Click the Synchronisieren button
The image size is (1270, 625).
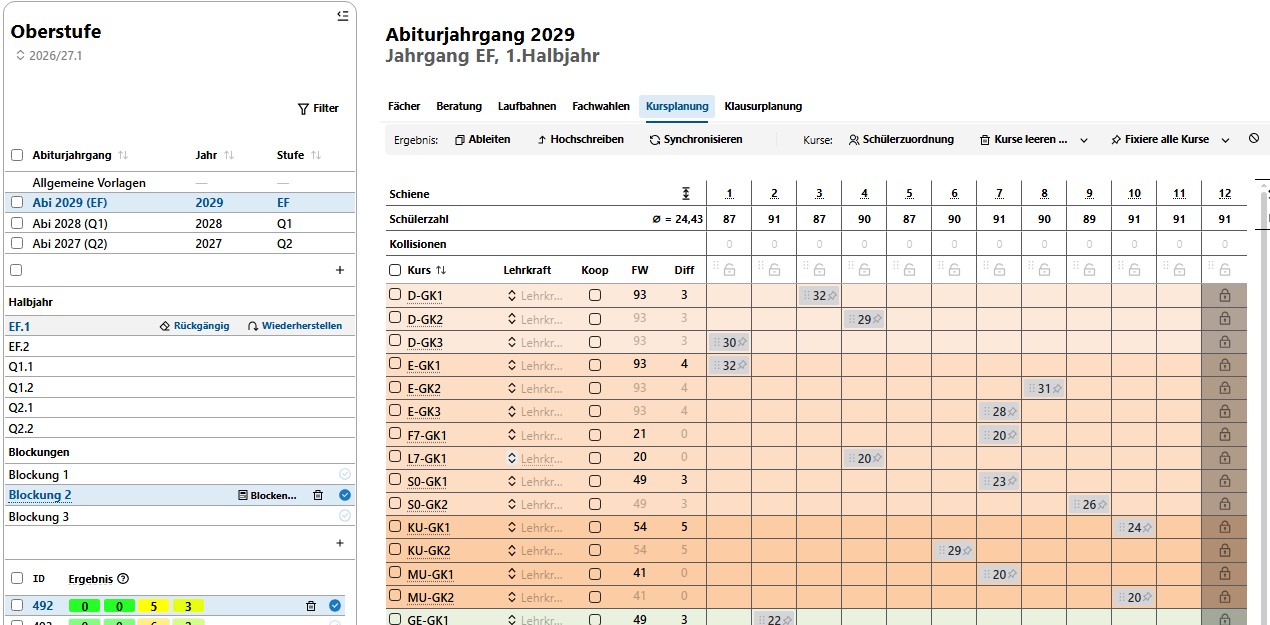pos(696,140)
